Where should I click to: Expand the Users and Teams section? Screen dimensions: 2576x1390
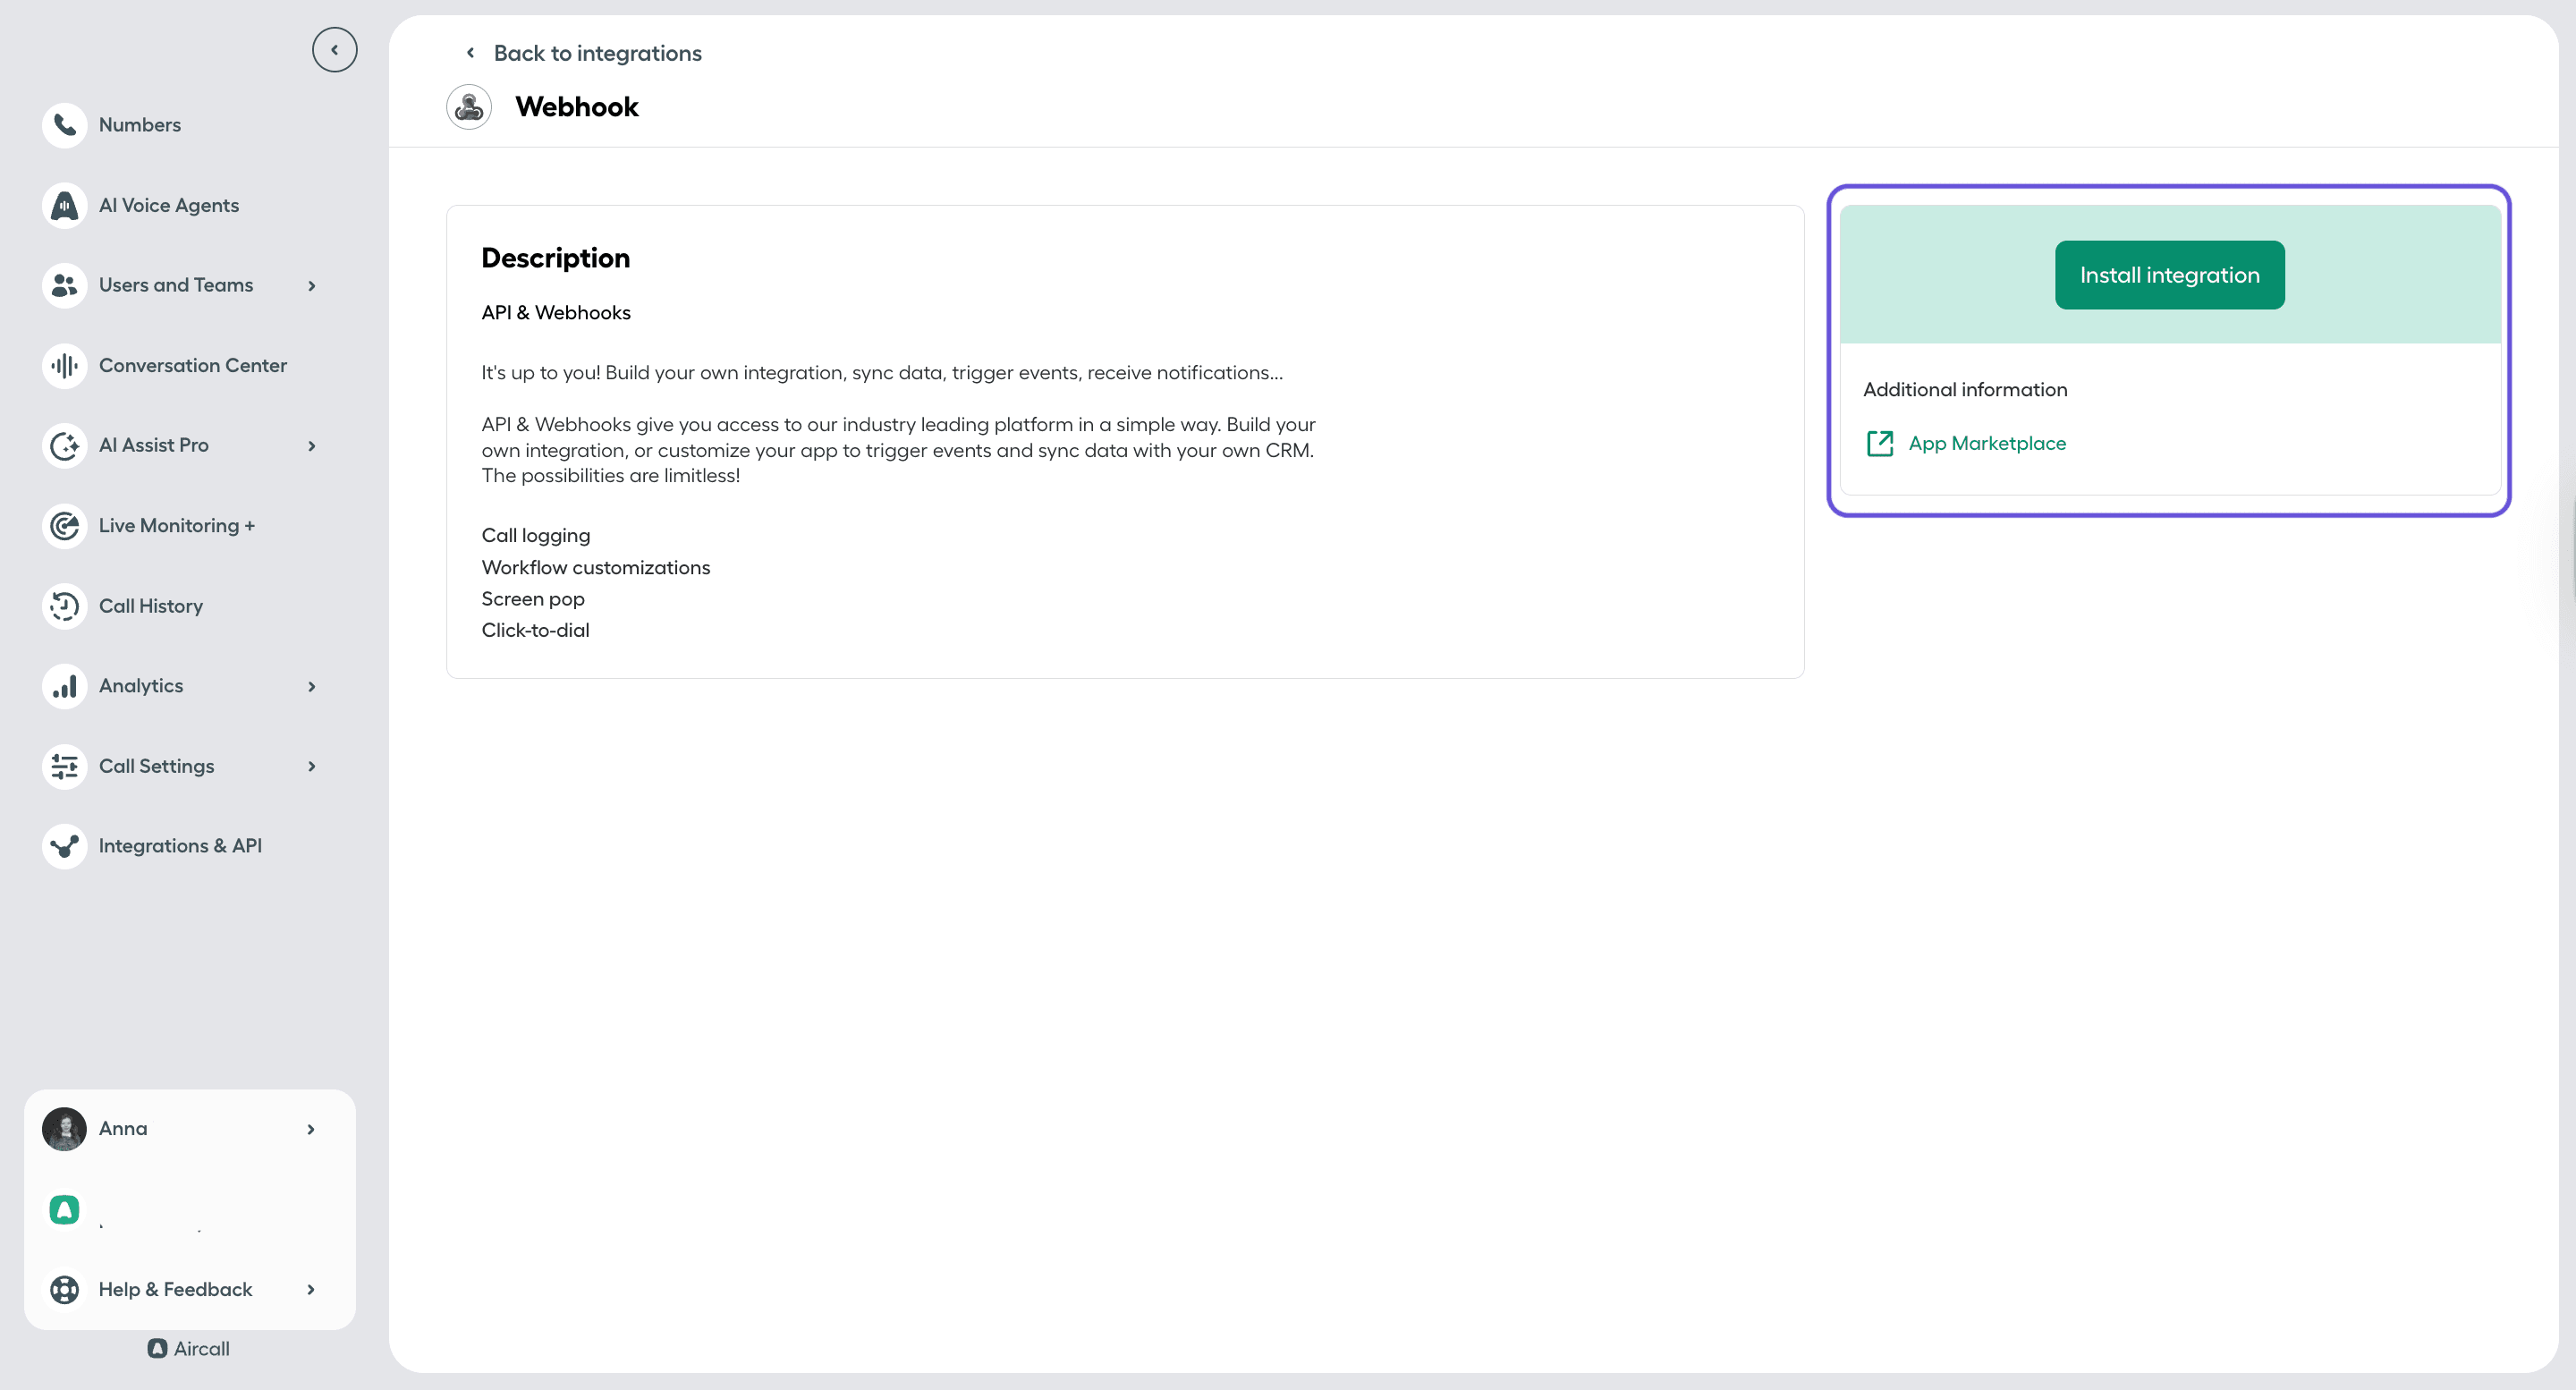pyautogui.click(x=311, y=285)
